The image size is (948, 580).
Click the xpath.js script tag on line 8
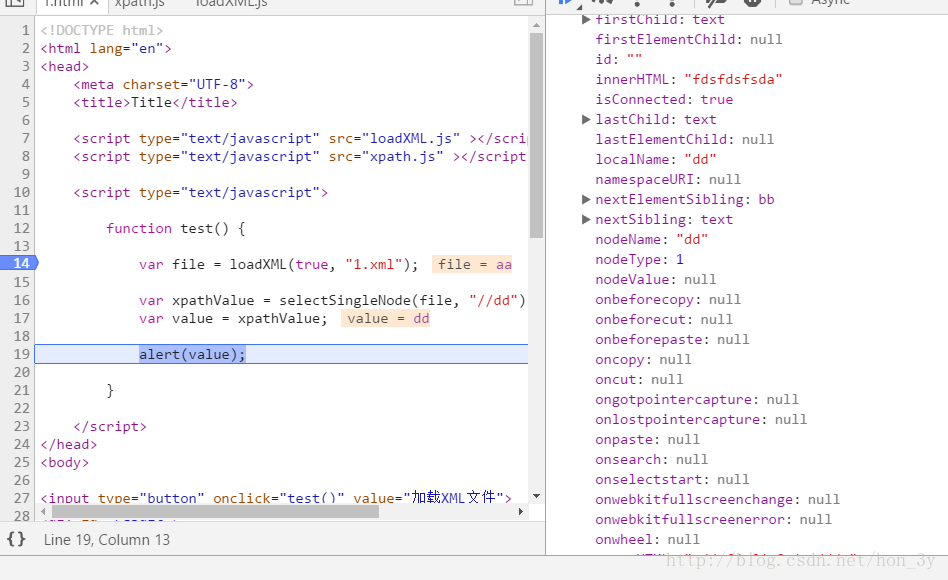tap(300, 156)
